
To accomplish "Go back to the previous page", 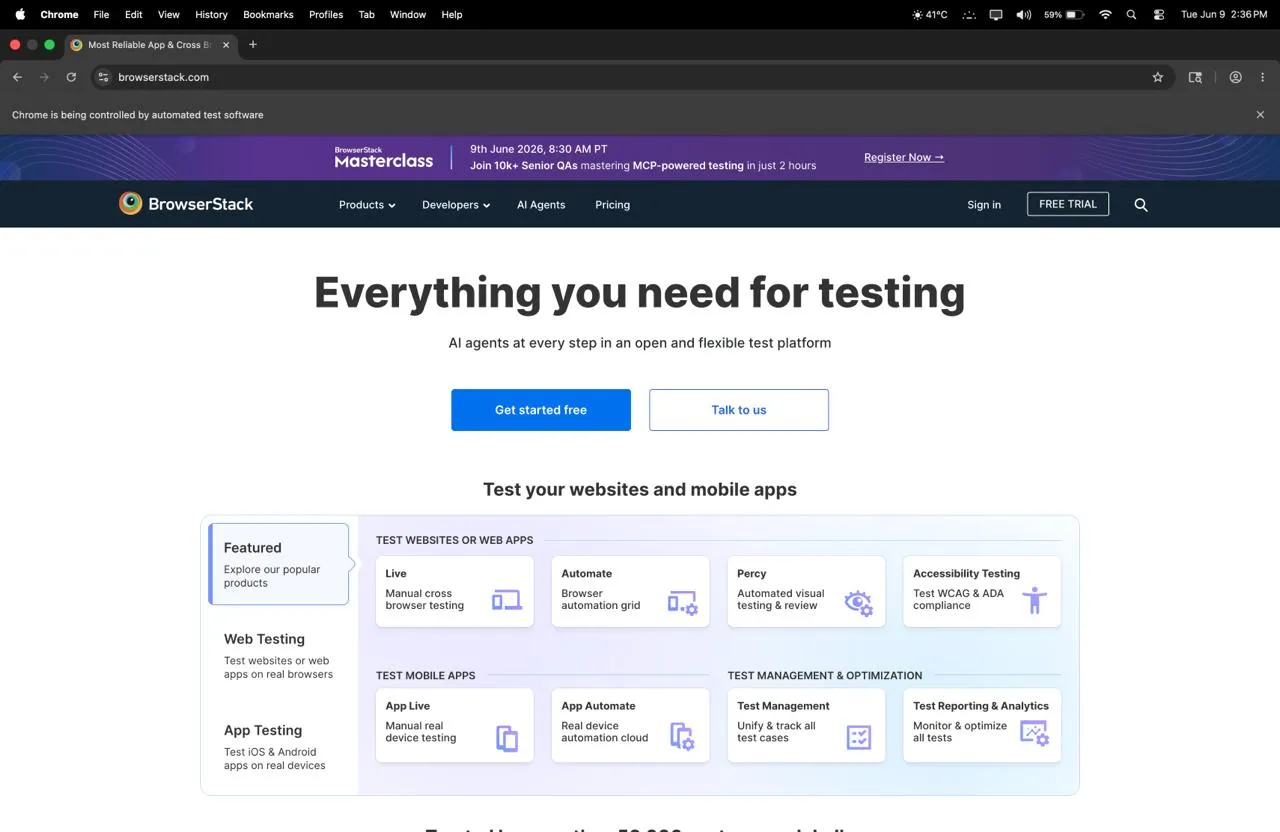I will pos(17,77).
